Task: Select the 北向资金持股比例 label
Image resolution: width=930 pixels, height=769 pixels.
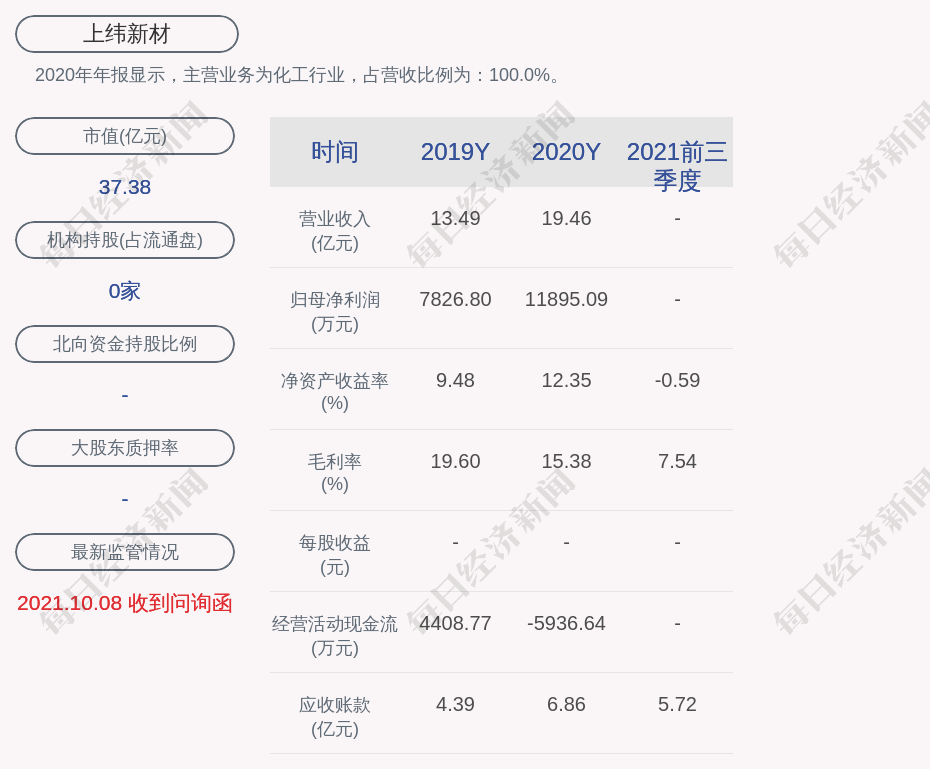Action: (x=125, y=344)
